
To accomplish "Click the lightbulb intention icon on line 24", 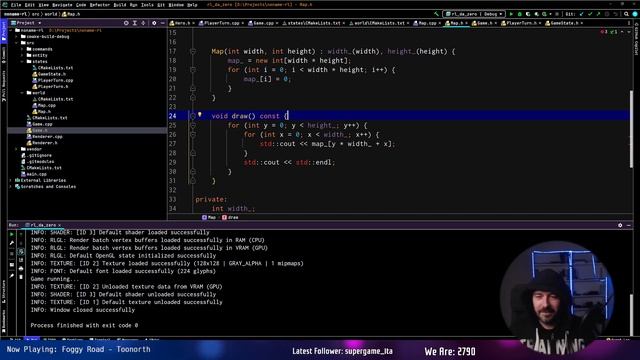I will pos(200,115).
